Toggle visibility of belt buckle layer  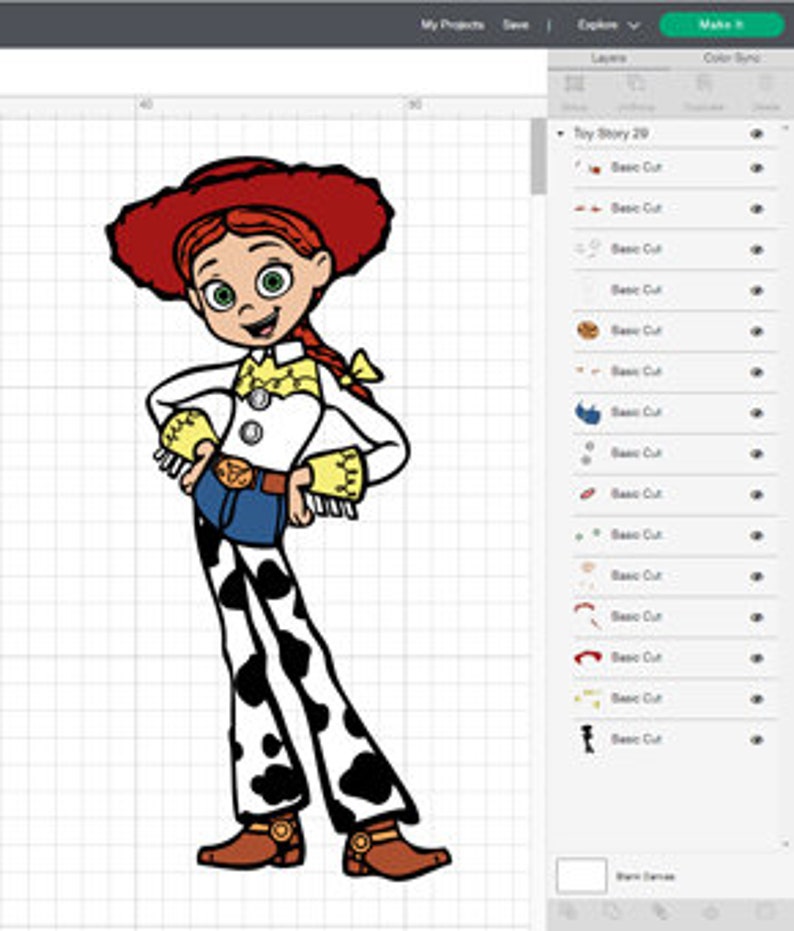coord(756,331)
